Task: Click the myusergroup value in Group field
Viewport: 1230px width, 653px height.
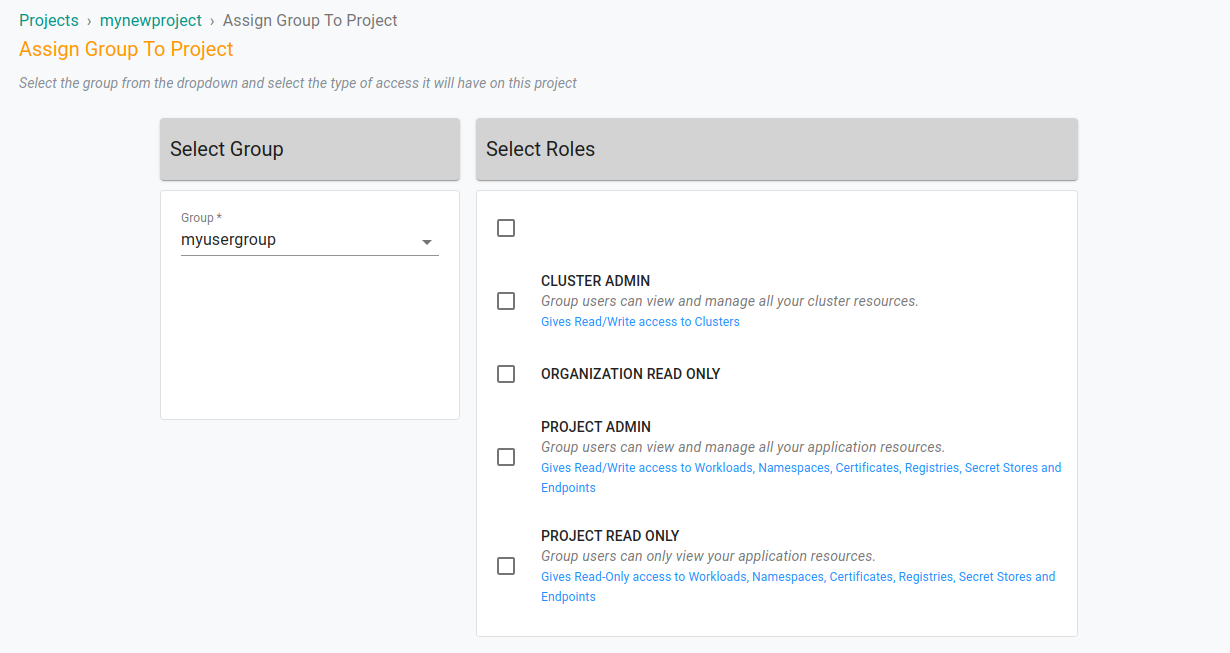Action: pos(228,240)
